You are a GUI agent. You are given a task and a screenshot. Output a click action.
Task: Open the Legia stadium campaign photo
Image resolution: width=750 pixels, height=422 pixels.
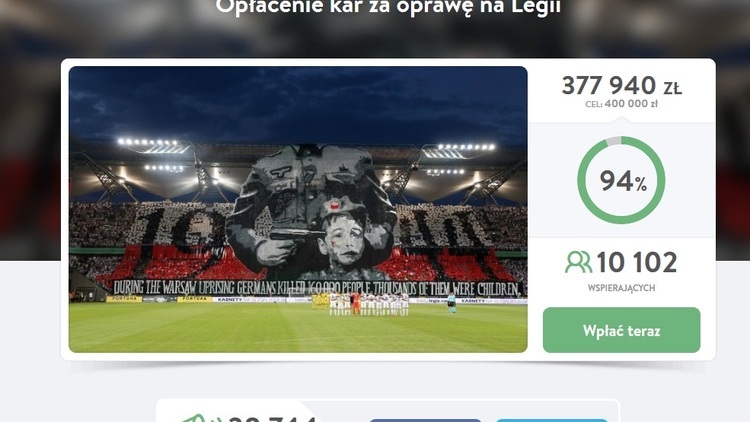pyautogui.click(x=298, y=209)
